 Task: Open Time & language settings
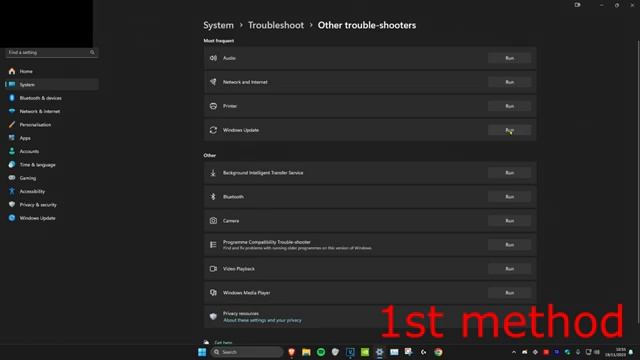(x=51, y=165)
